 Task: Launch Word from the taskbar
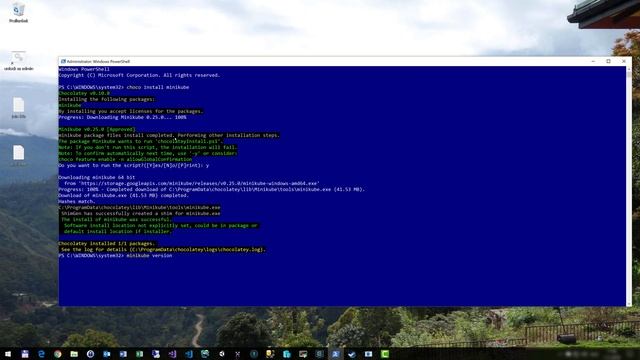123,354
